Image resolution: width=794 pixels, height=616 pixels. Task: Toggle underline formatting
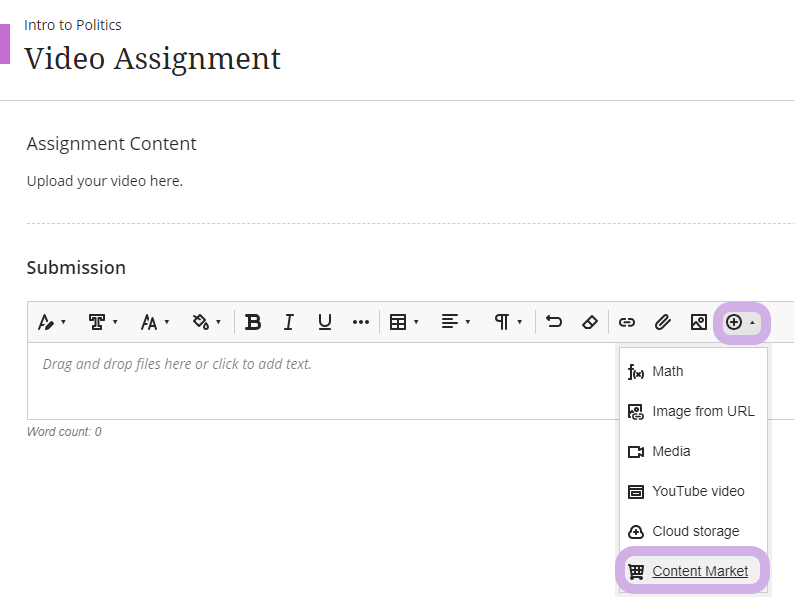[325, 322]
